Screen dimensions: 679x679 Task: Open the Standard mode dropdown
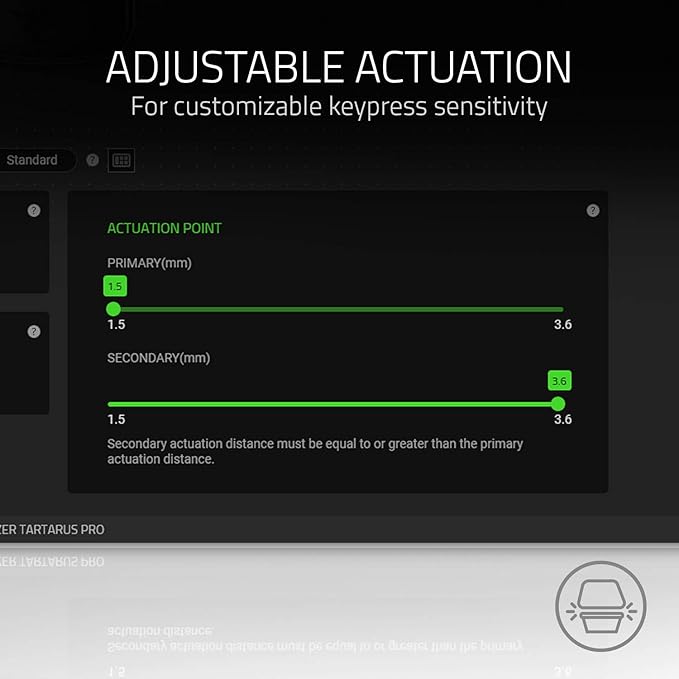(x=37, y=160)
